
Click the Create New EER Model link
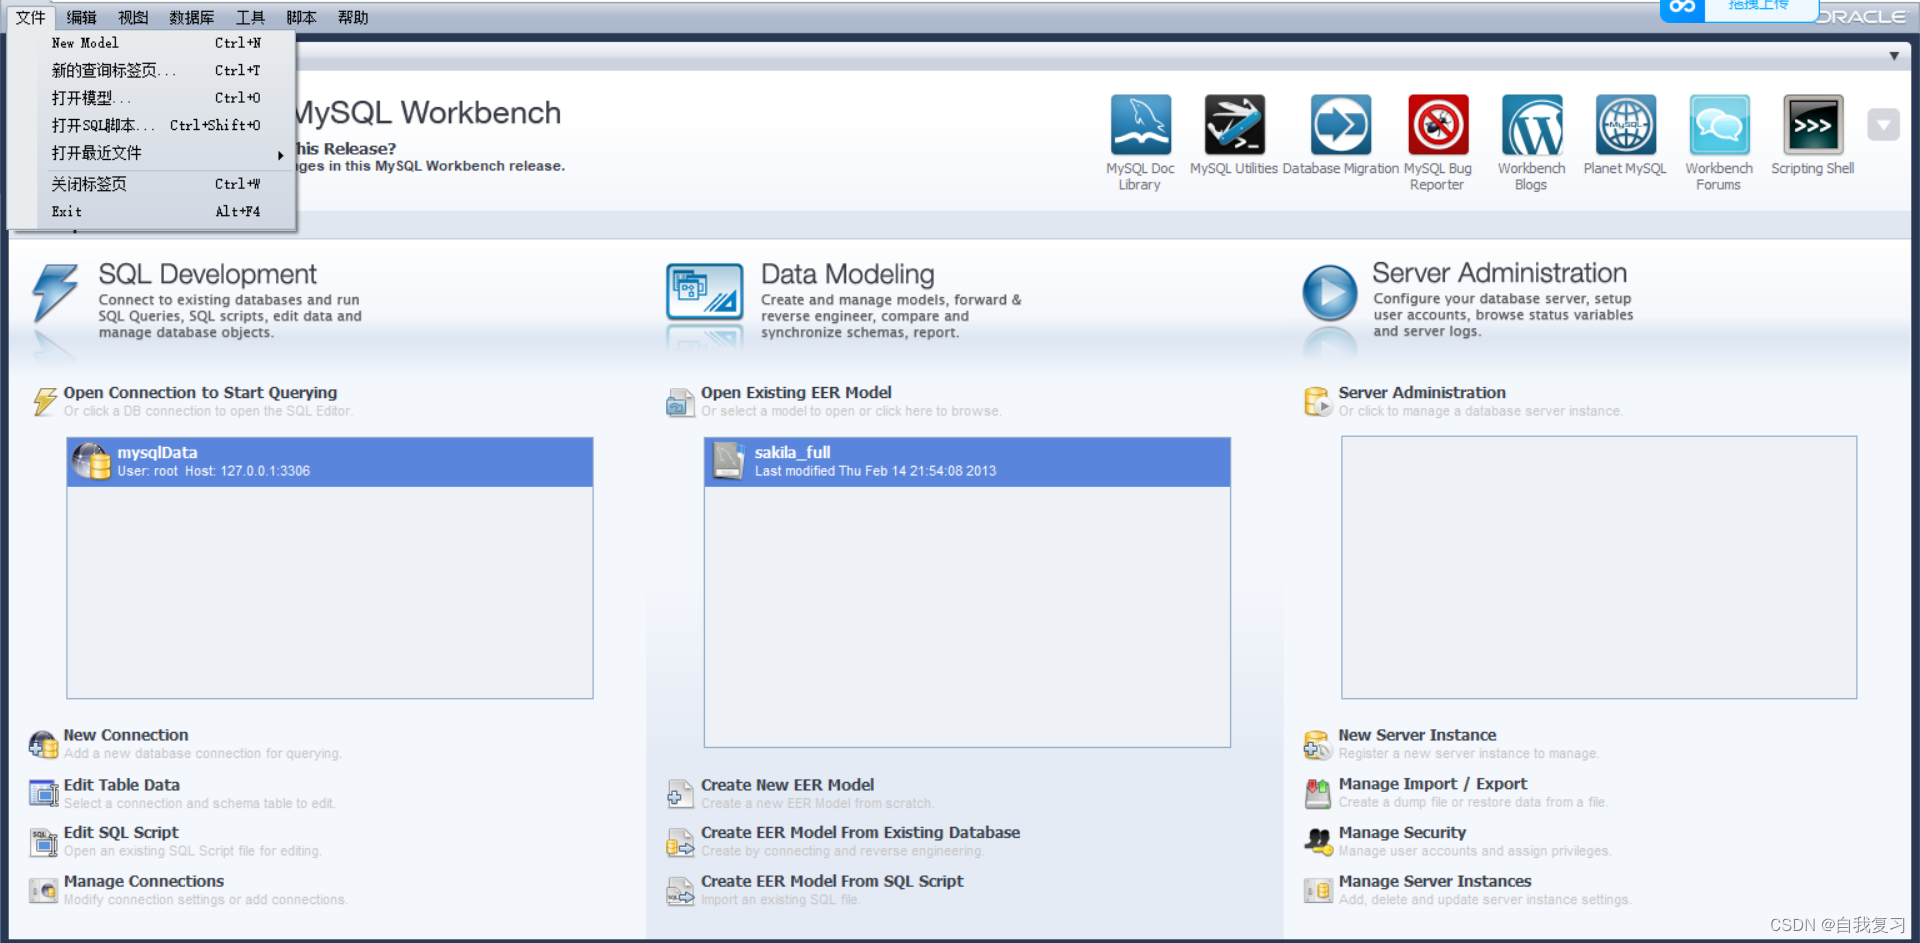pos(787,785)
